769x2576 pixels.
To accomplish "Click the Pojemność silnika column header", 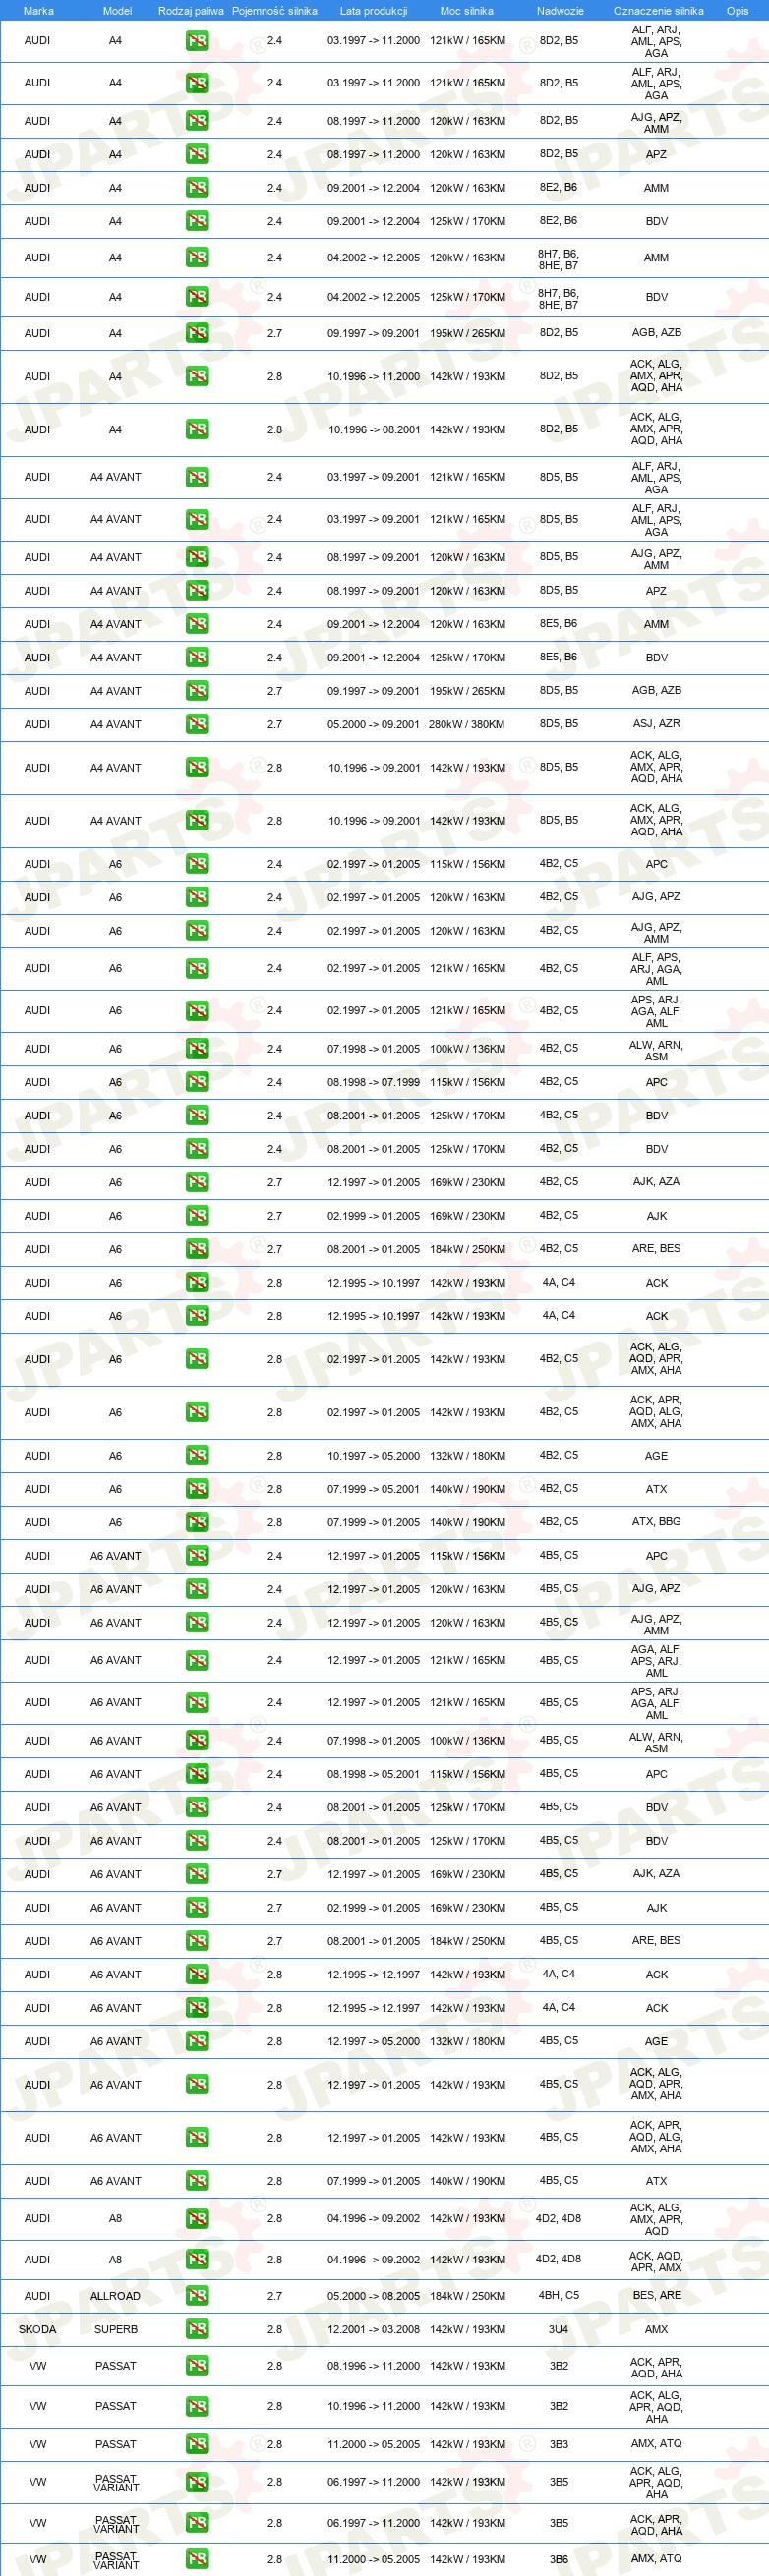I will [x=274, y=11].
